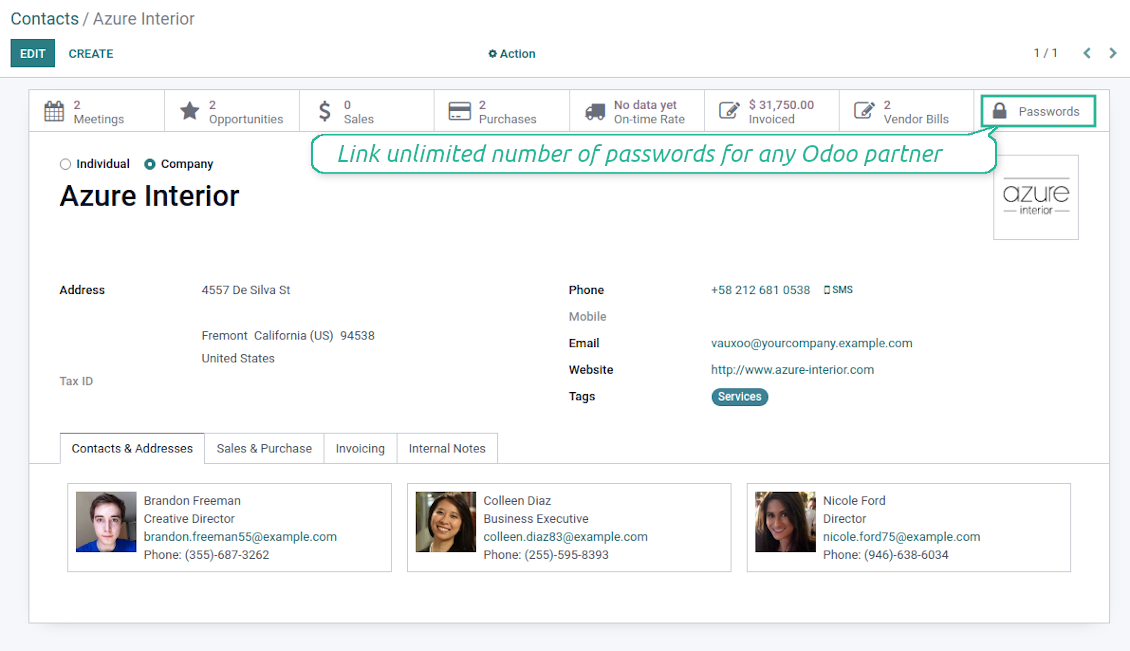Switch to Contacts & Addresses tab
The width and height of the screenshot is (1130, 651).
(x=132, y=448)
